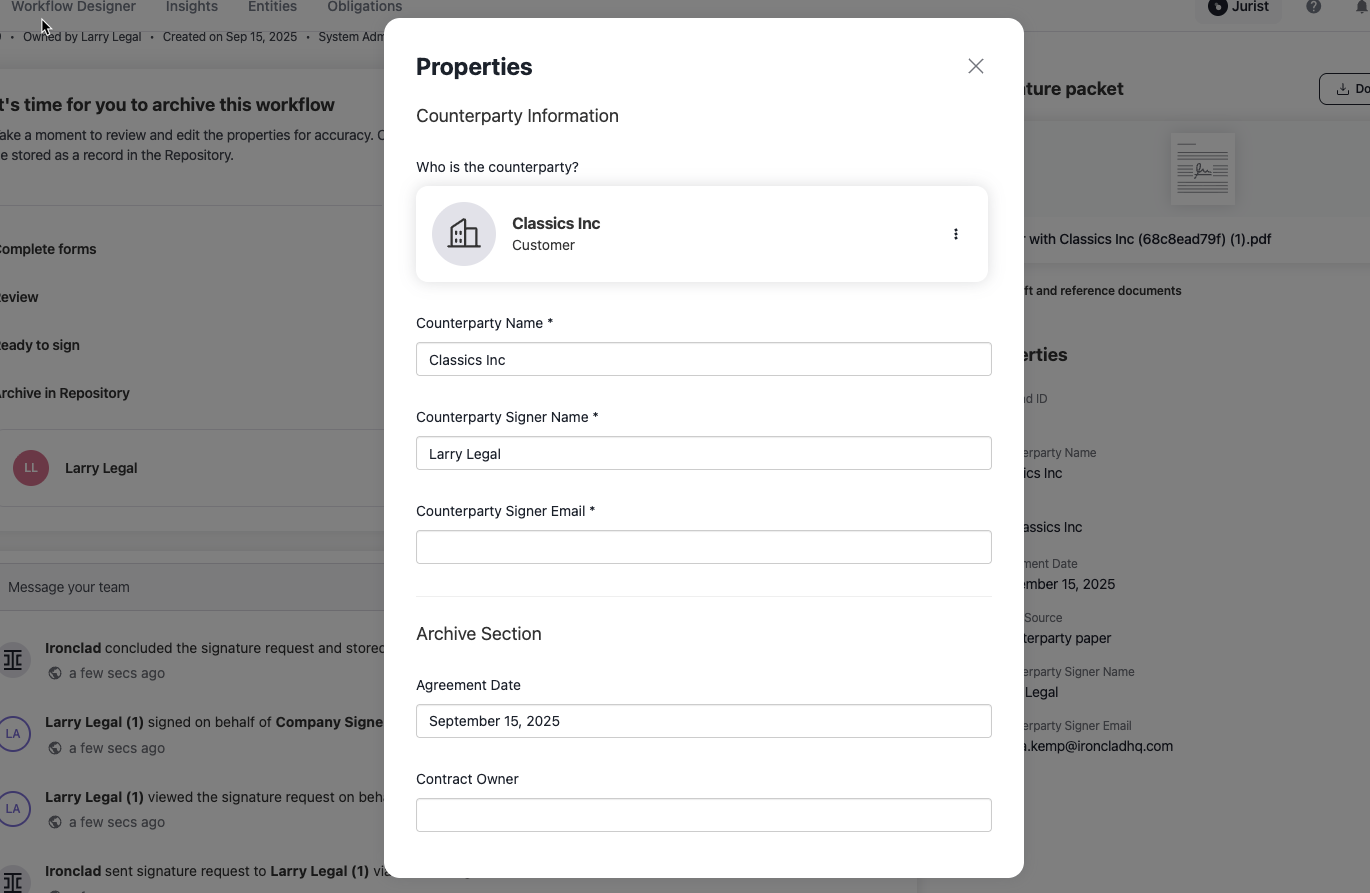Click the PDF document thumbnail

pyautogui.click(x=1202, y=168)
